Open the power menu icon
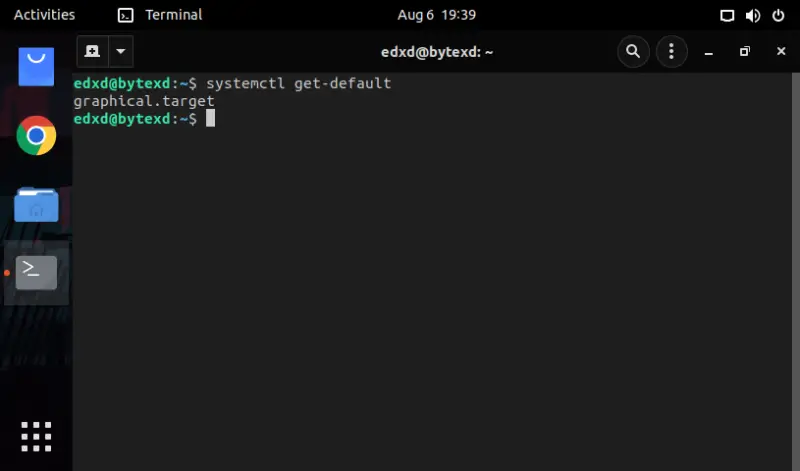 (778, 15)
